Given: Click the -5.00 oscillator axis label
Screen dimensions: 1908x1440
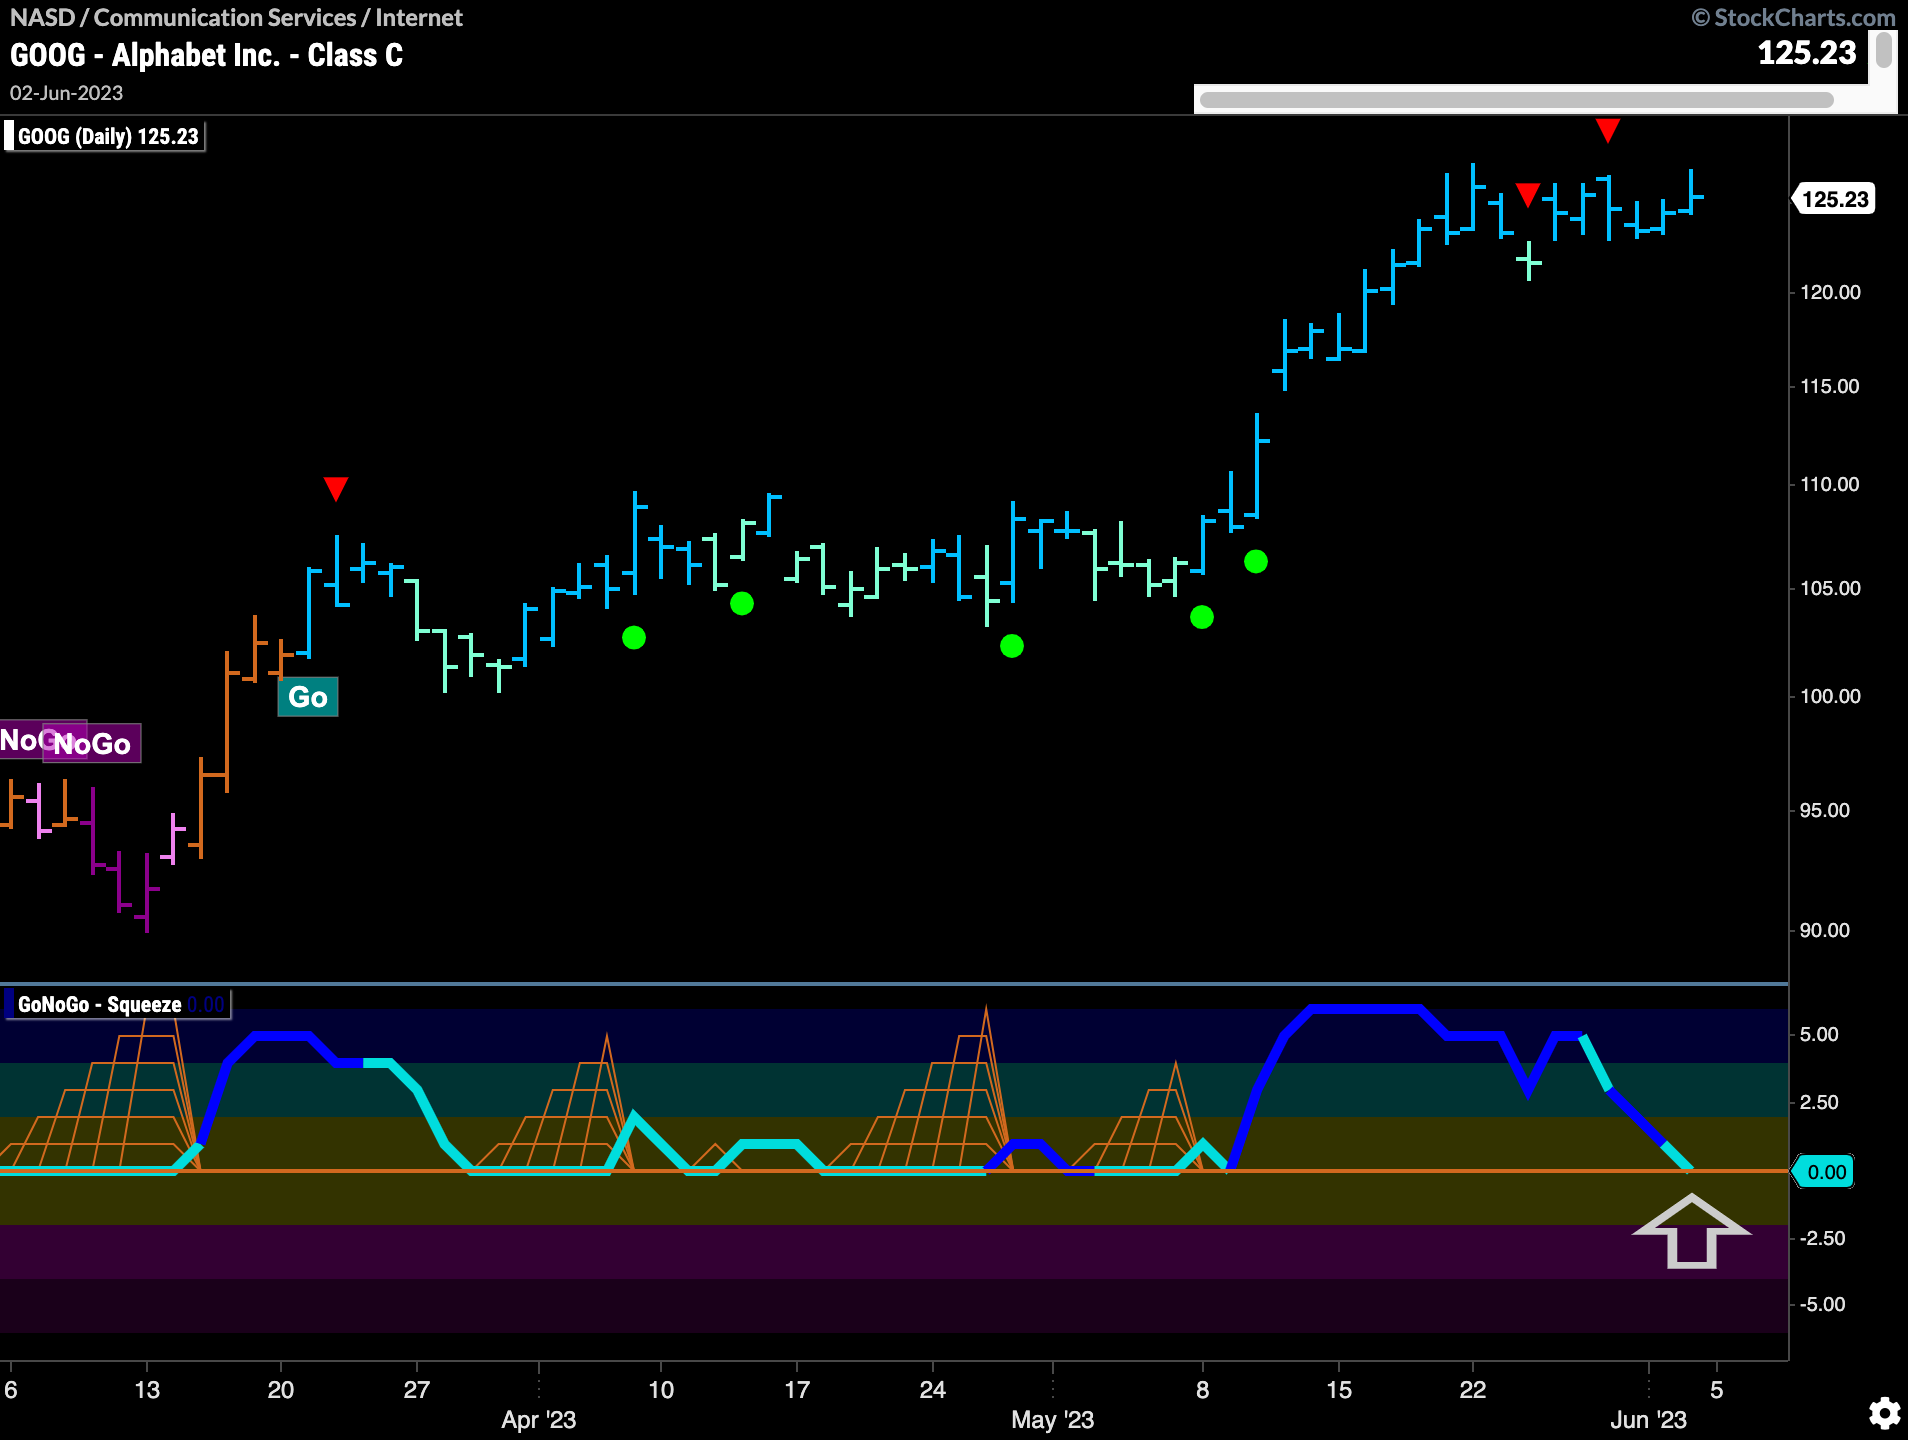Looking at the screenshot, I should tap(1823, 1304).
